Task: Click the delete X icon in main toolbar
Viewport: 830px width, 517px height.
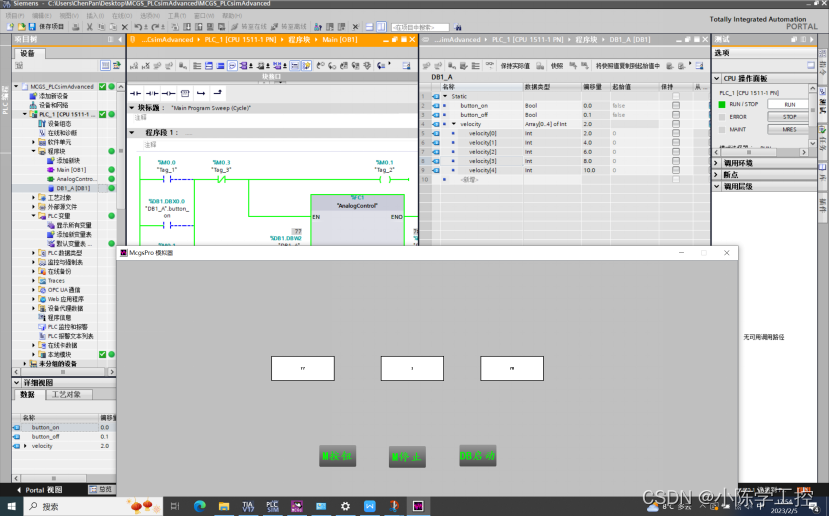Action: pos(124,26)
